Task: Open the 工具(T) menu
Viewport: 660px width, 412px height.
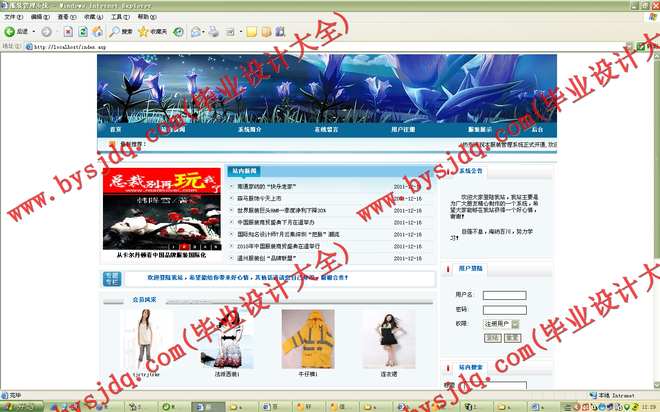Action: point(118,17)
